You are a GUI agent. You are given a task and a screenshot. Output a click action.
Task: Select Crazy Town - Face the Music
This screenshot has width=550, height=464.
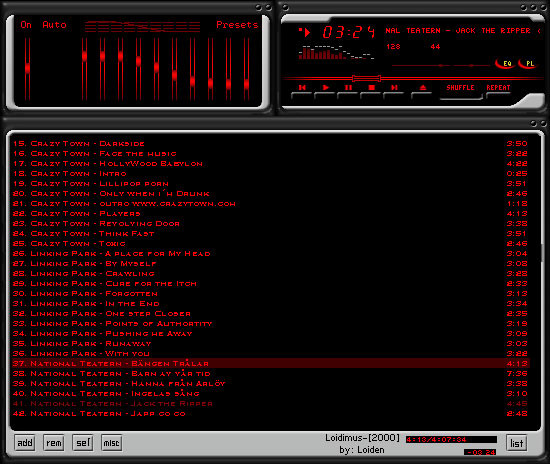coord(270,154)
